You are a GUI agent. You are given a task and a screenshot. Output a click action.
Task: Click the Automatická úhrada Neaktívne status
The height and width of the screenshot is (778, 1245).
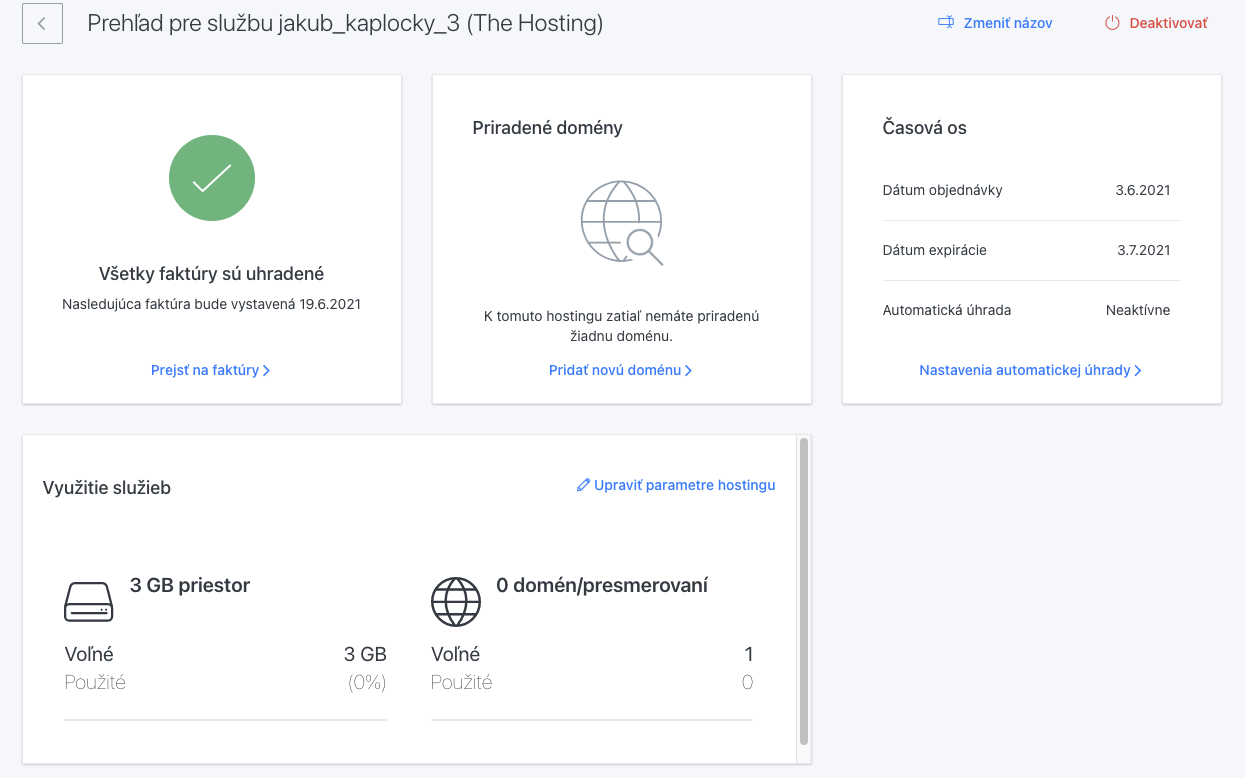1137,310
